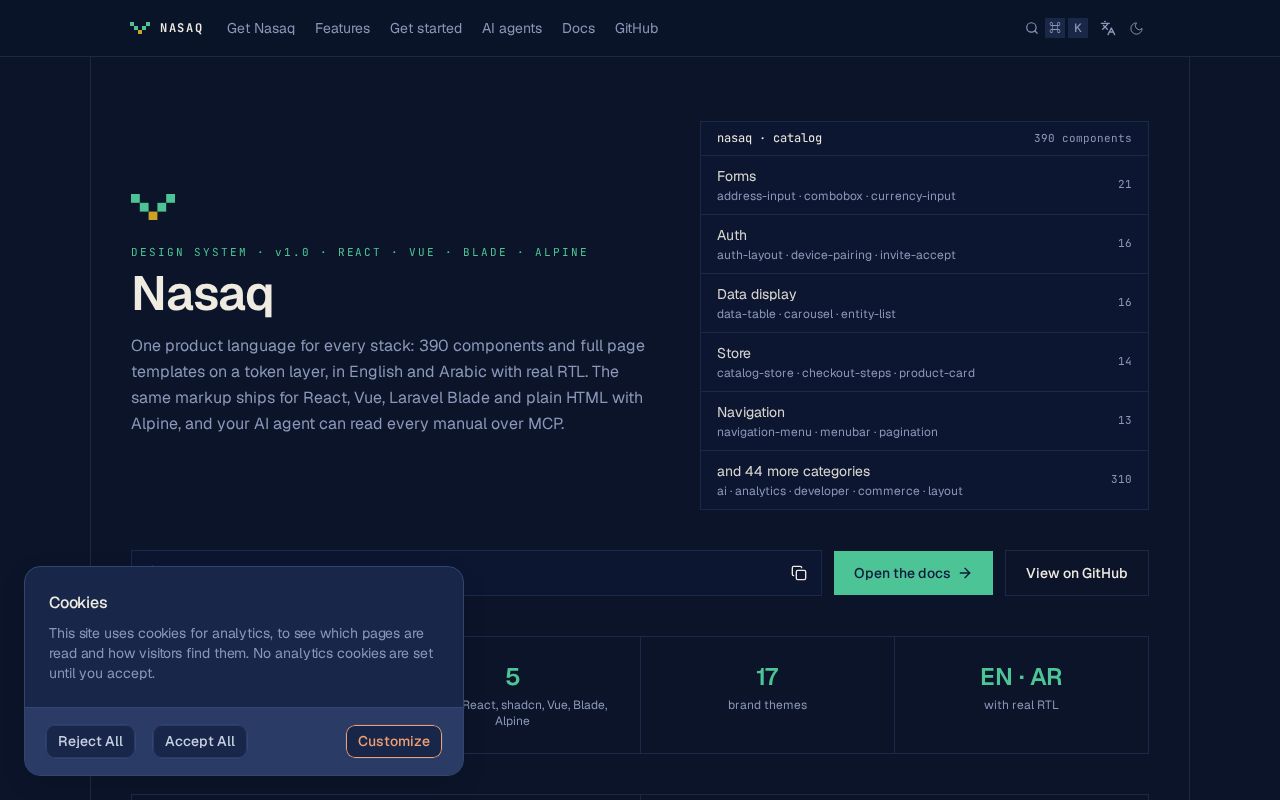Visit GitHub nav link
1280x800 pixels.
(x=636, y=28)
